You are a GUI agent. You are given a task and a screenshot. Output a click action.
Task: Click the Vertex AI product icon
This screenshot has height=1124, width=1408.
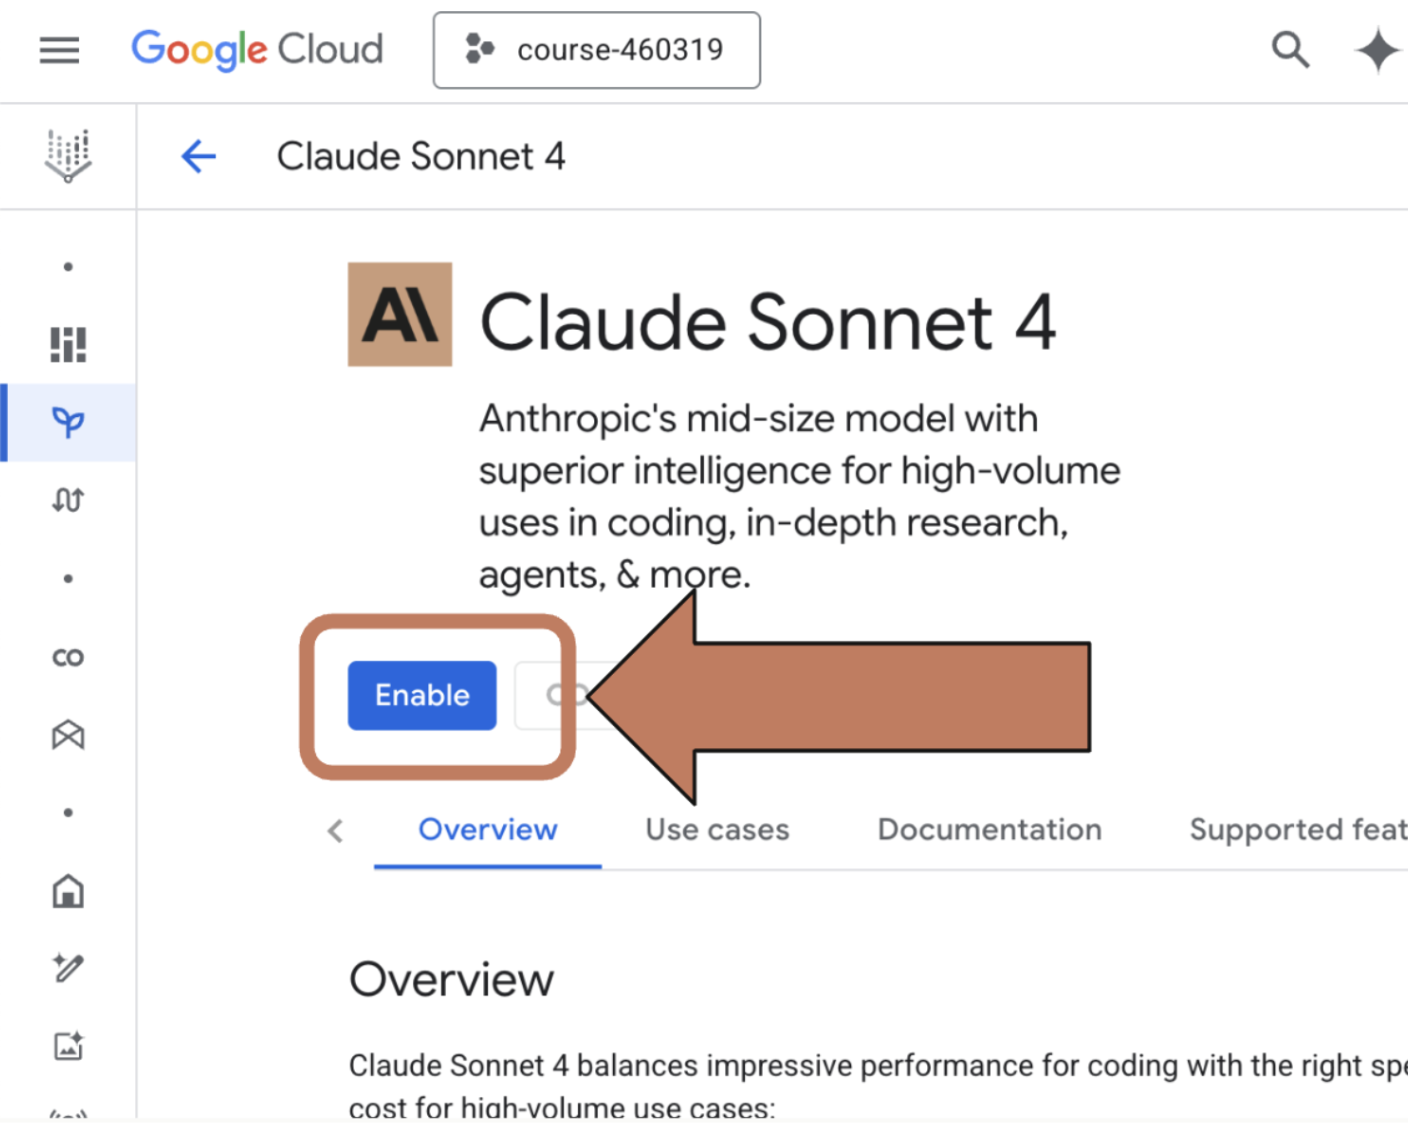pyautogui.click(x=68, y=156)
